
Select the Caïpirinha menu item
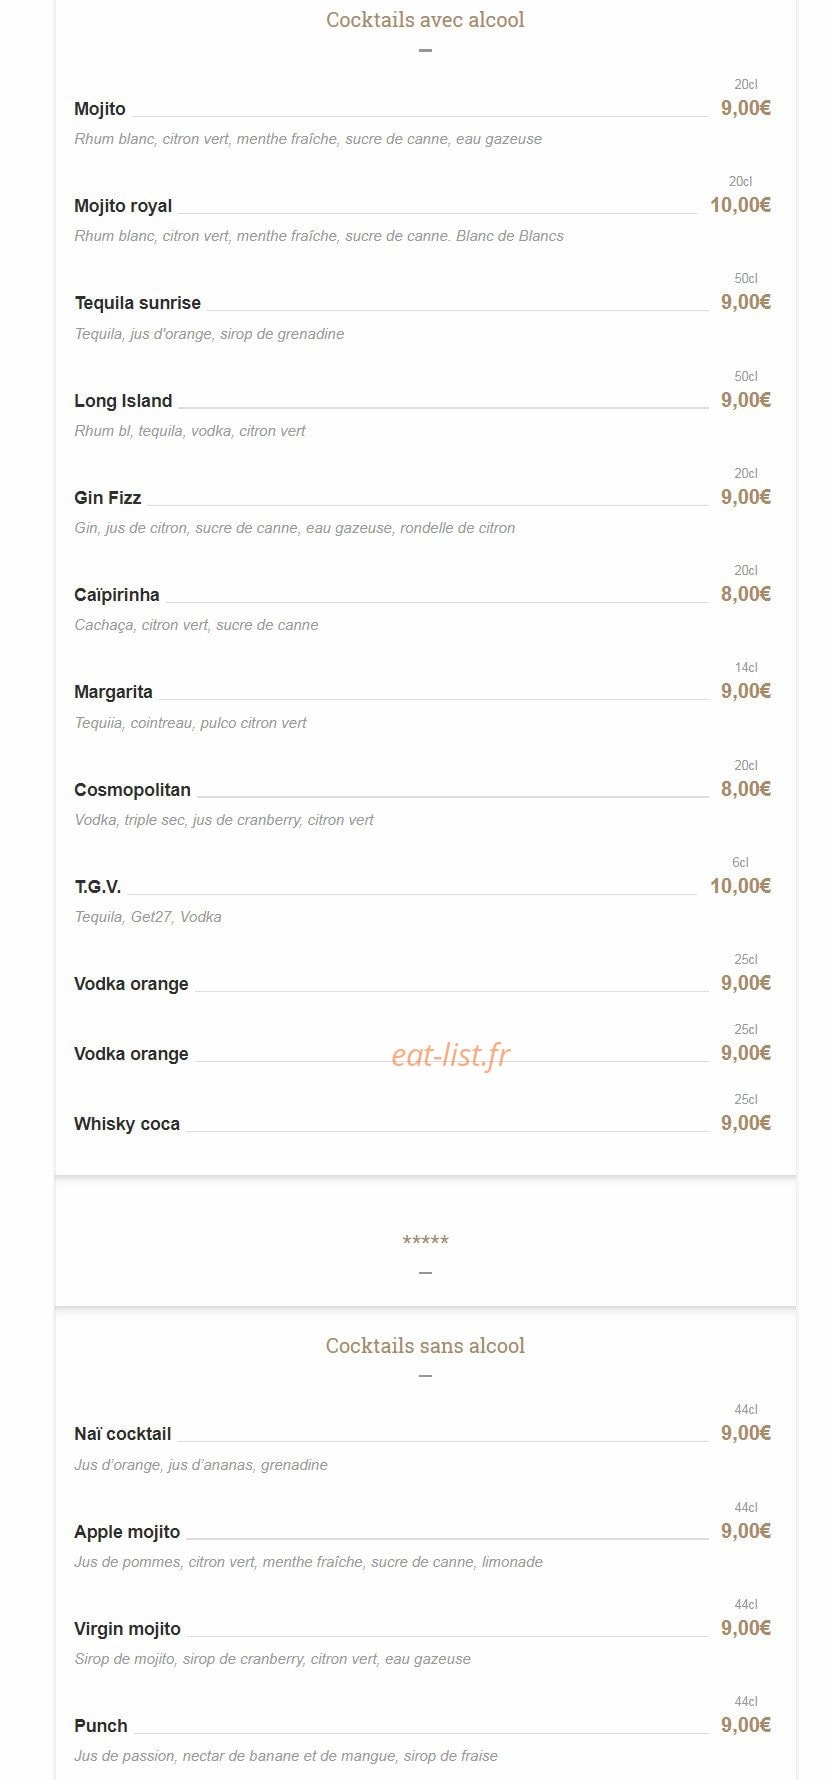click(x=117, y=595)
